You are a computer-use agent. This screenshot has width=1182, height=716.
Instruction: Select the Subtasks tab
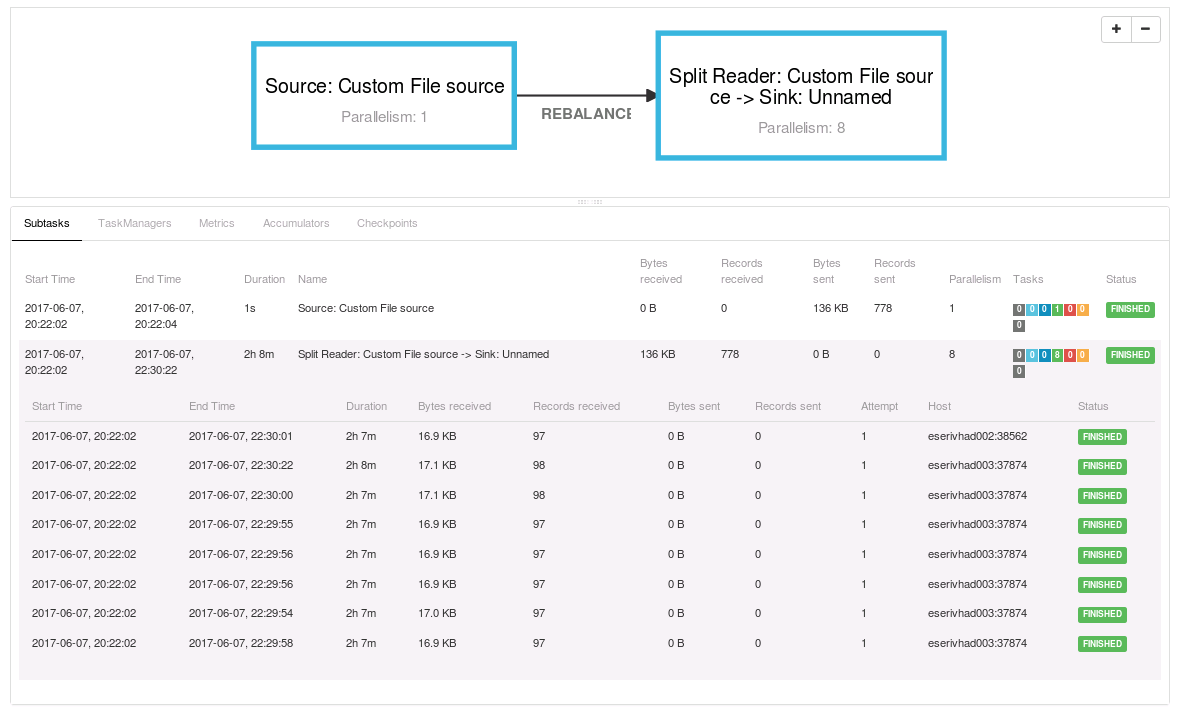(x=47, y=224)
